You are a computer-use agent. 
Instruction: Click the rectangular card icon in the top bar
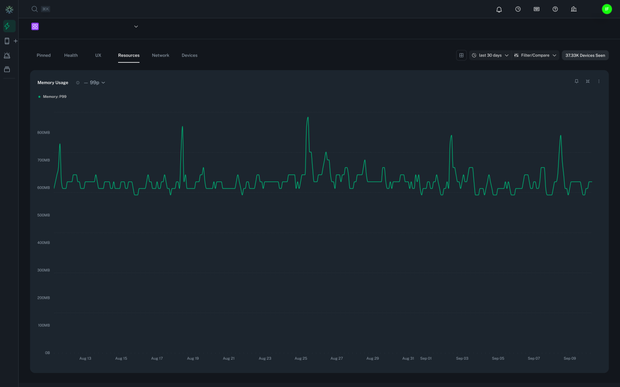(537, 9)
